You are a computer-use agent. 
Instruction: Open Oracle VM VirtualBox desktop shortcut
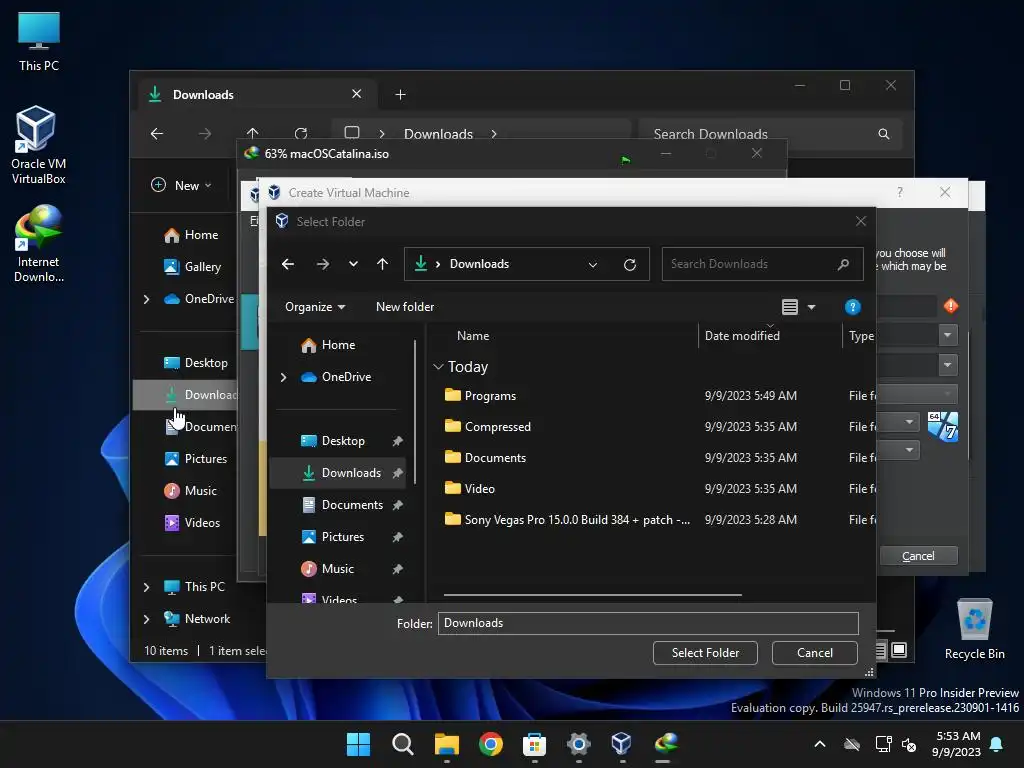[x=38, y=145]
